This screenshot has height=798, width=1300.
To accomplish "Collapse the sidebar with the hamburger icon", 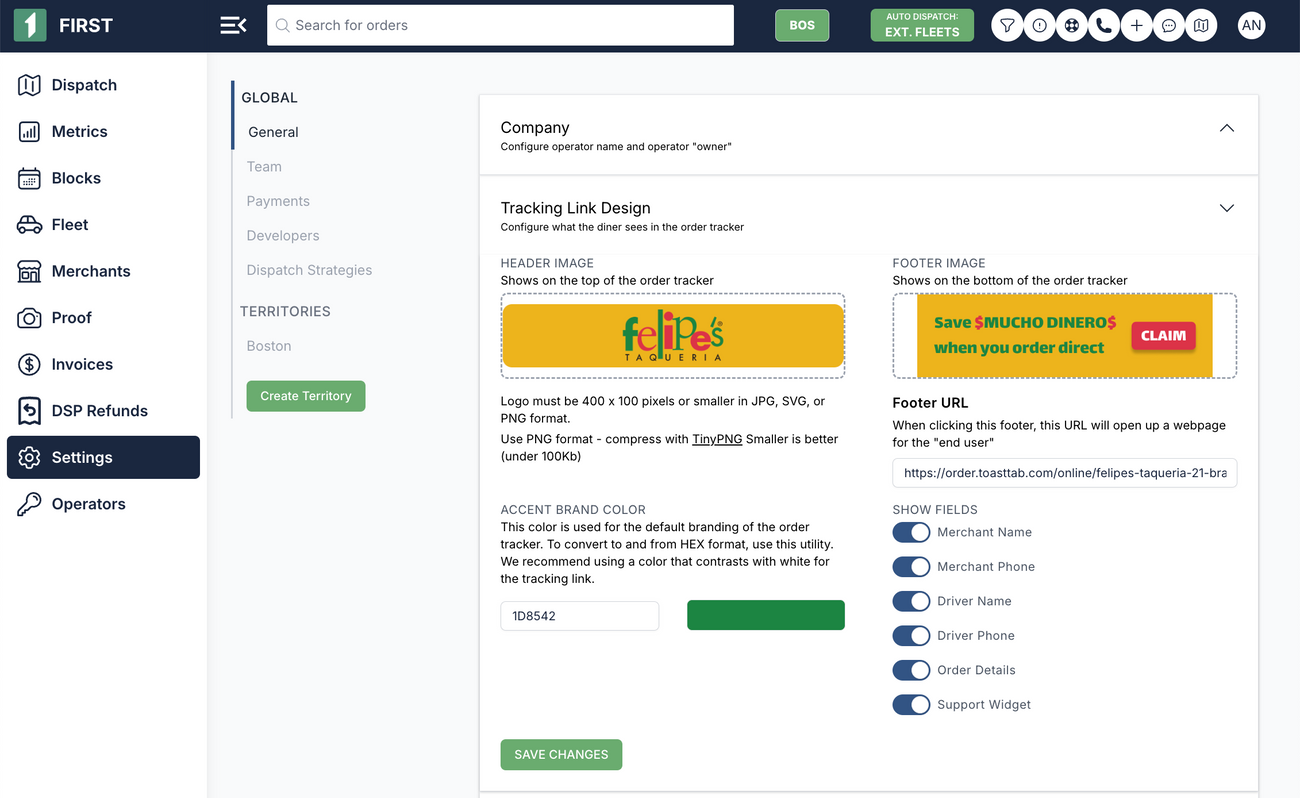I will tap(233, 25).
